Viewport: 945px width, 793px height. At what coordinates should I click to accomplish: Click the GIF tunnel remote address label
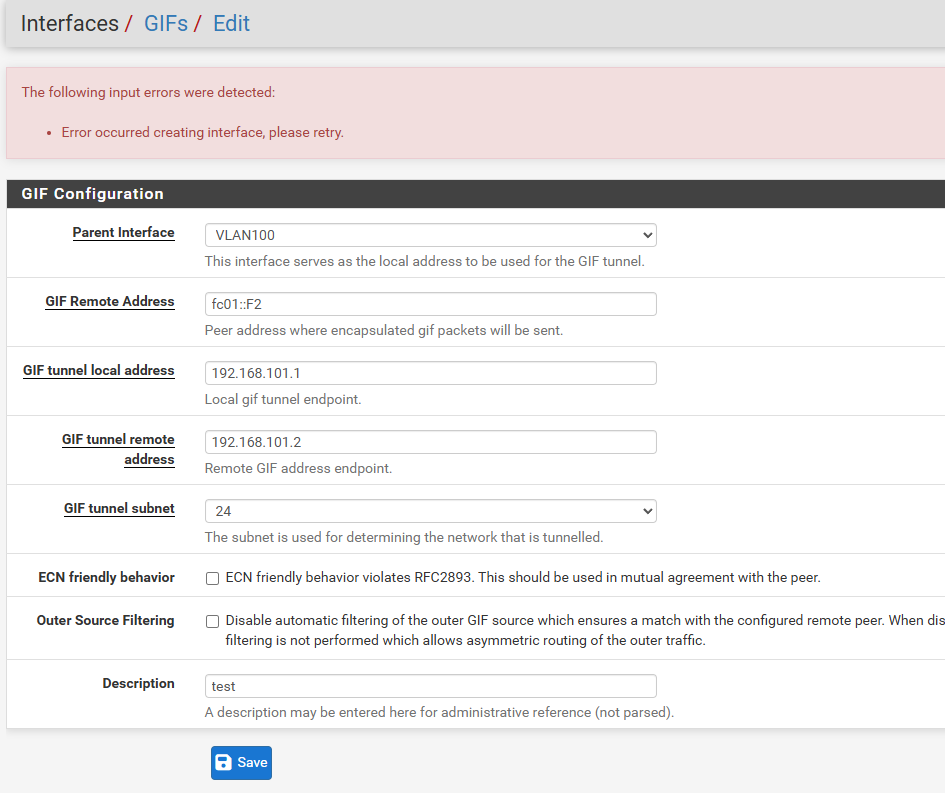coord(118,449)
